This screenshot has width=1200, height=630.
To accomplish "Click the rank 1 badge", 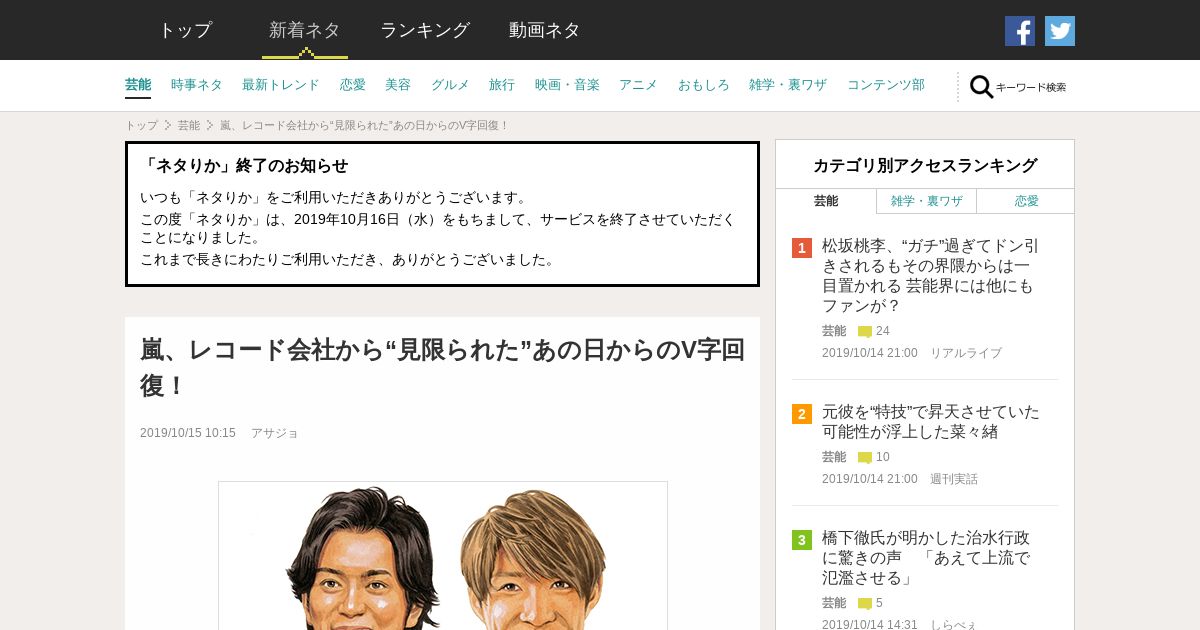I will [x=802, y=248].
